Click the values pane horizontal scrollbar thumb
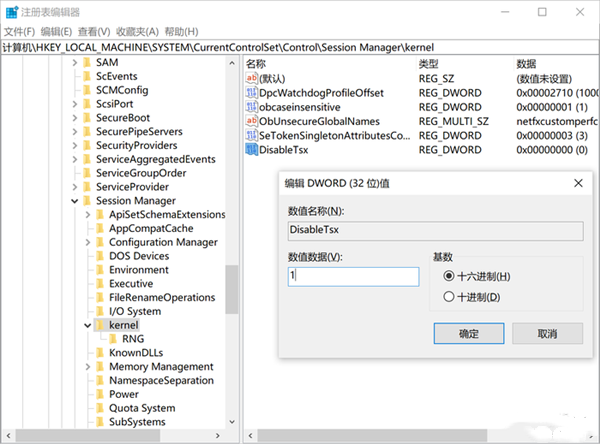600x444 pixels. click(372, 436)
